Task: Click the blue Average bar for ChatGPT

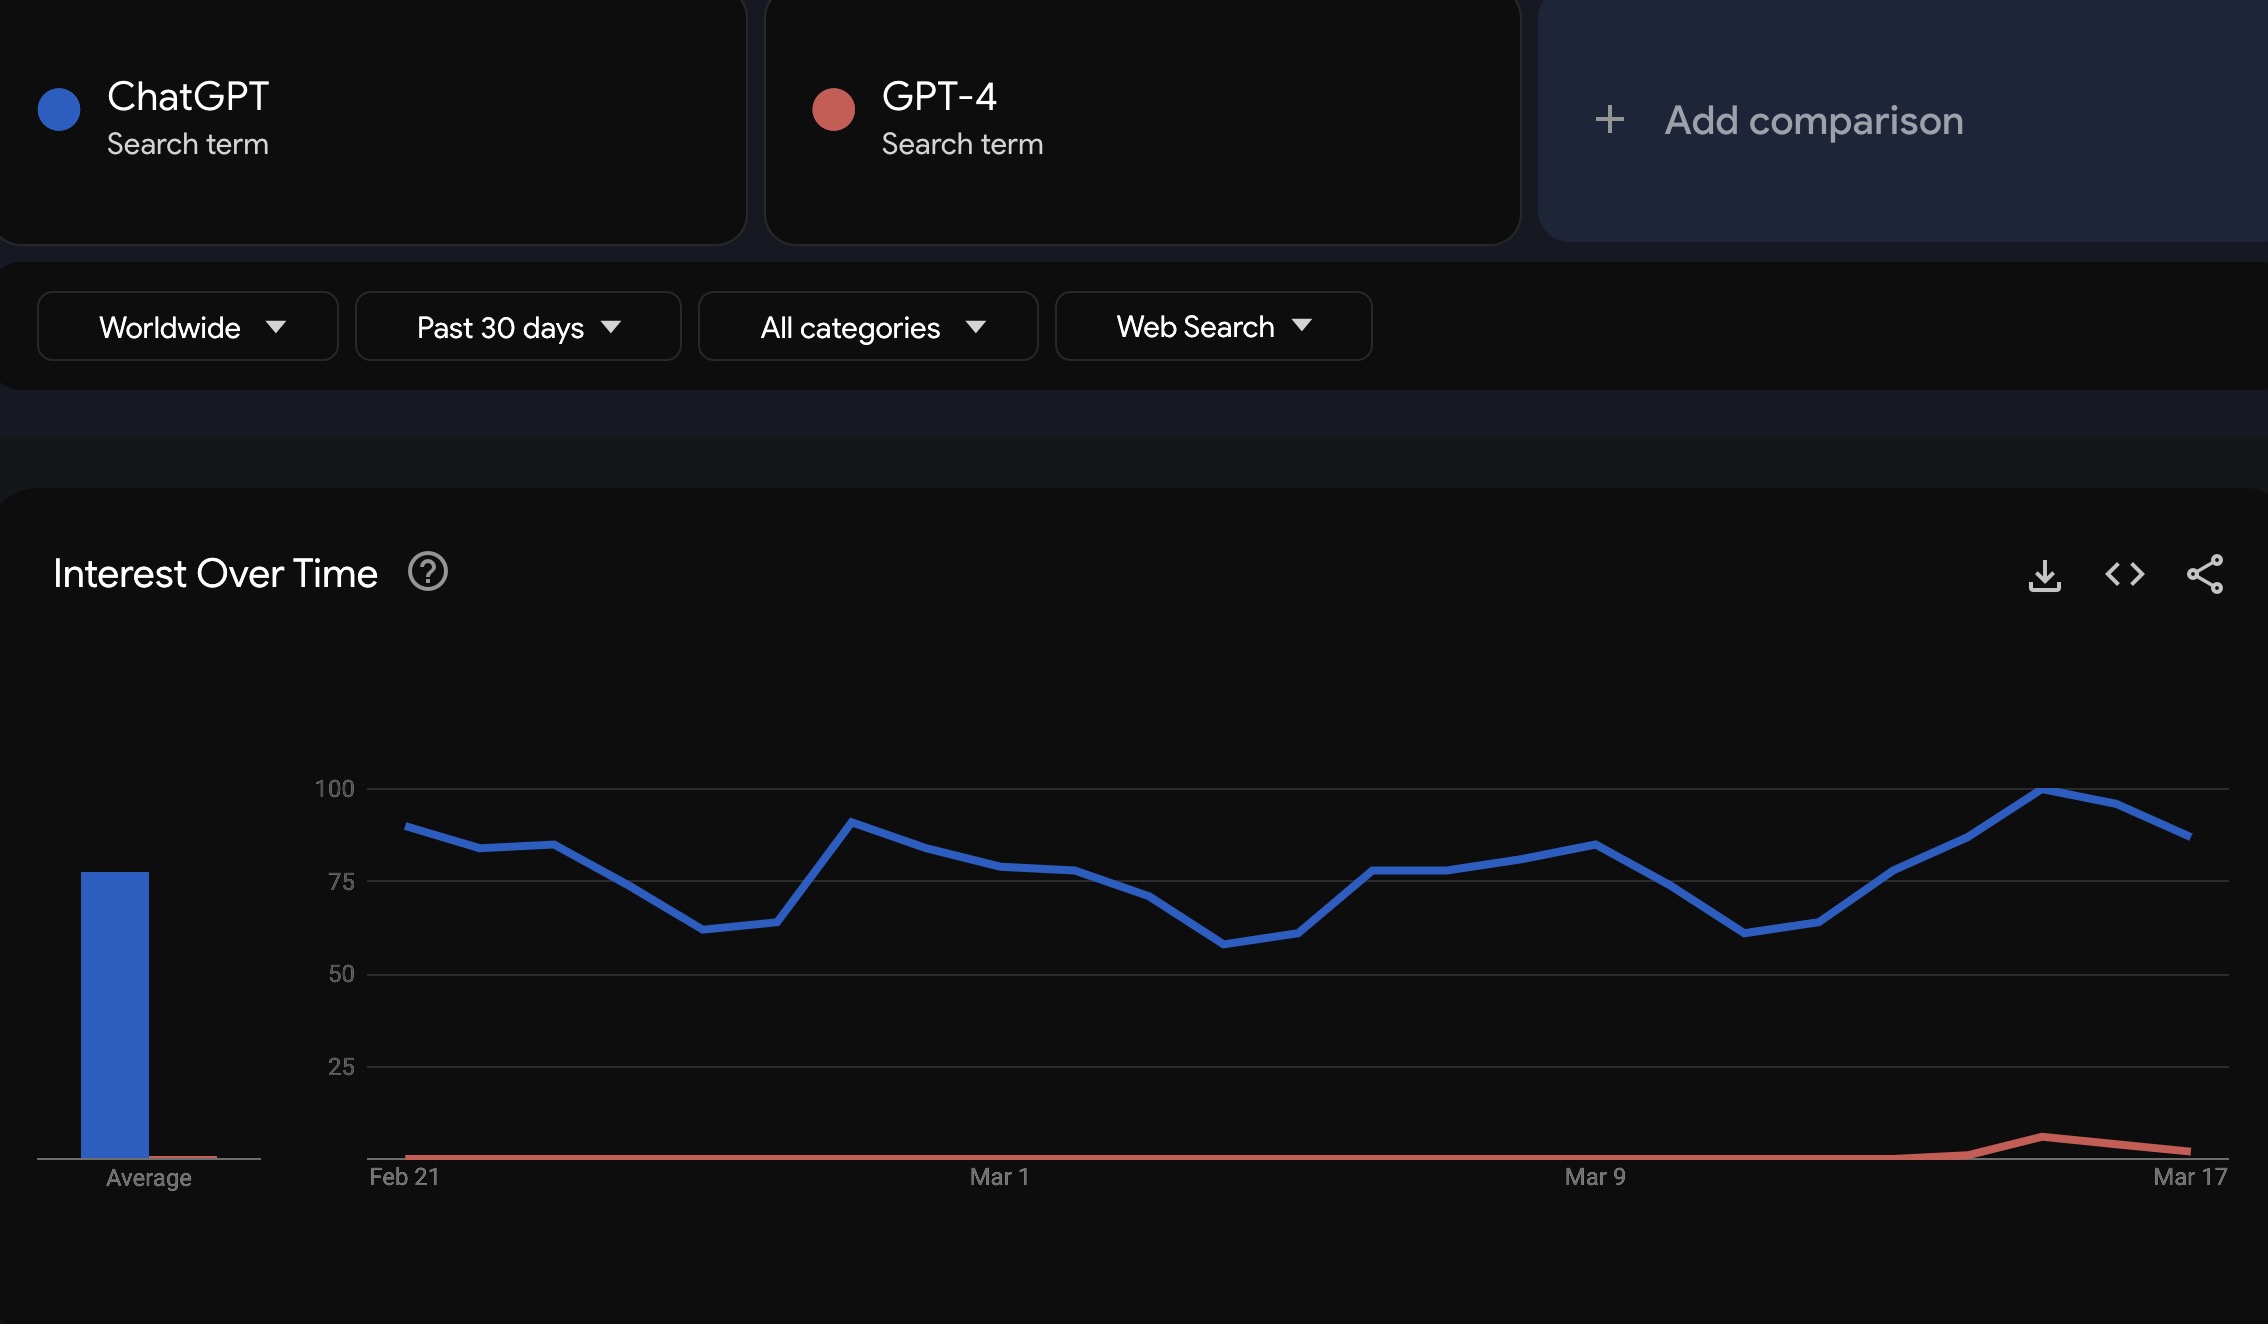Action: 115,1015
